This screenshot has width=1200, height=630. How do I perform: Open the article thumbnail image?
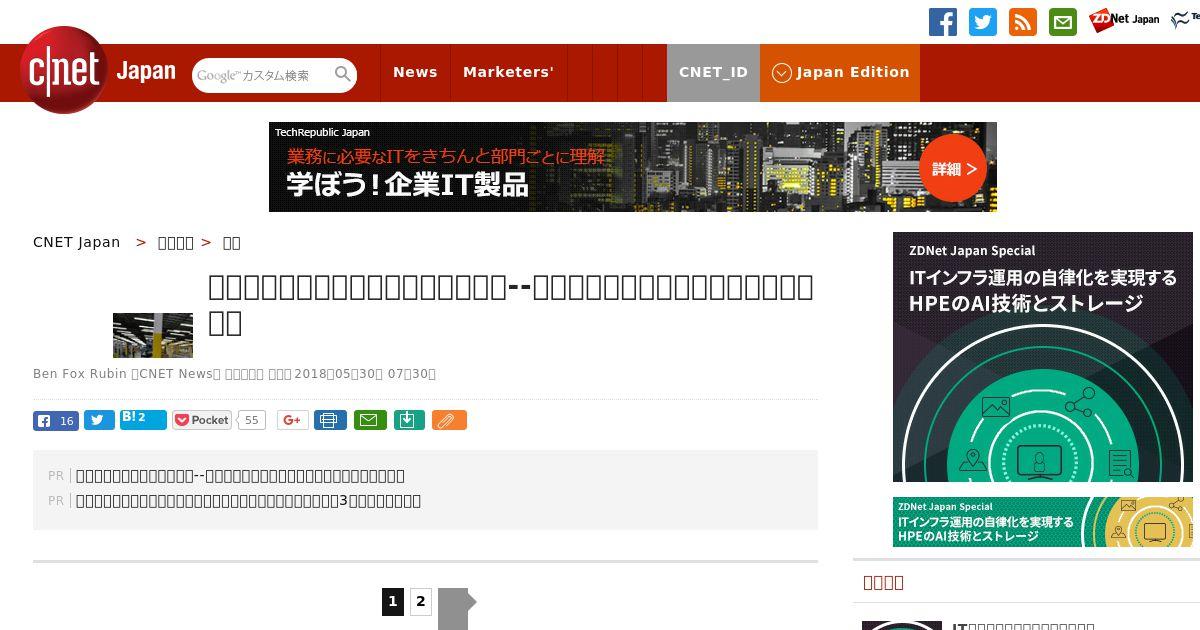point(153,335)
